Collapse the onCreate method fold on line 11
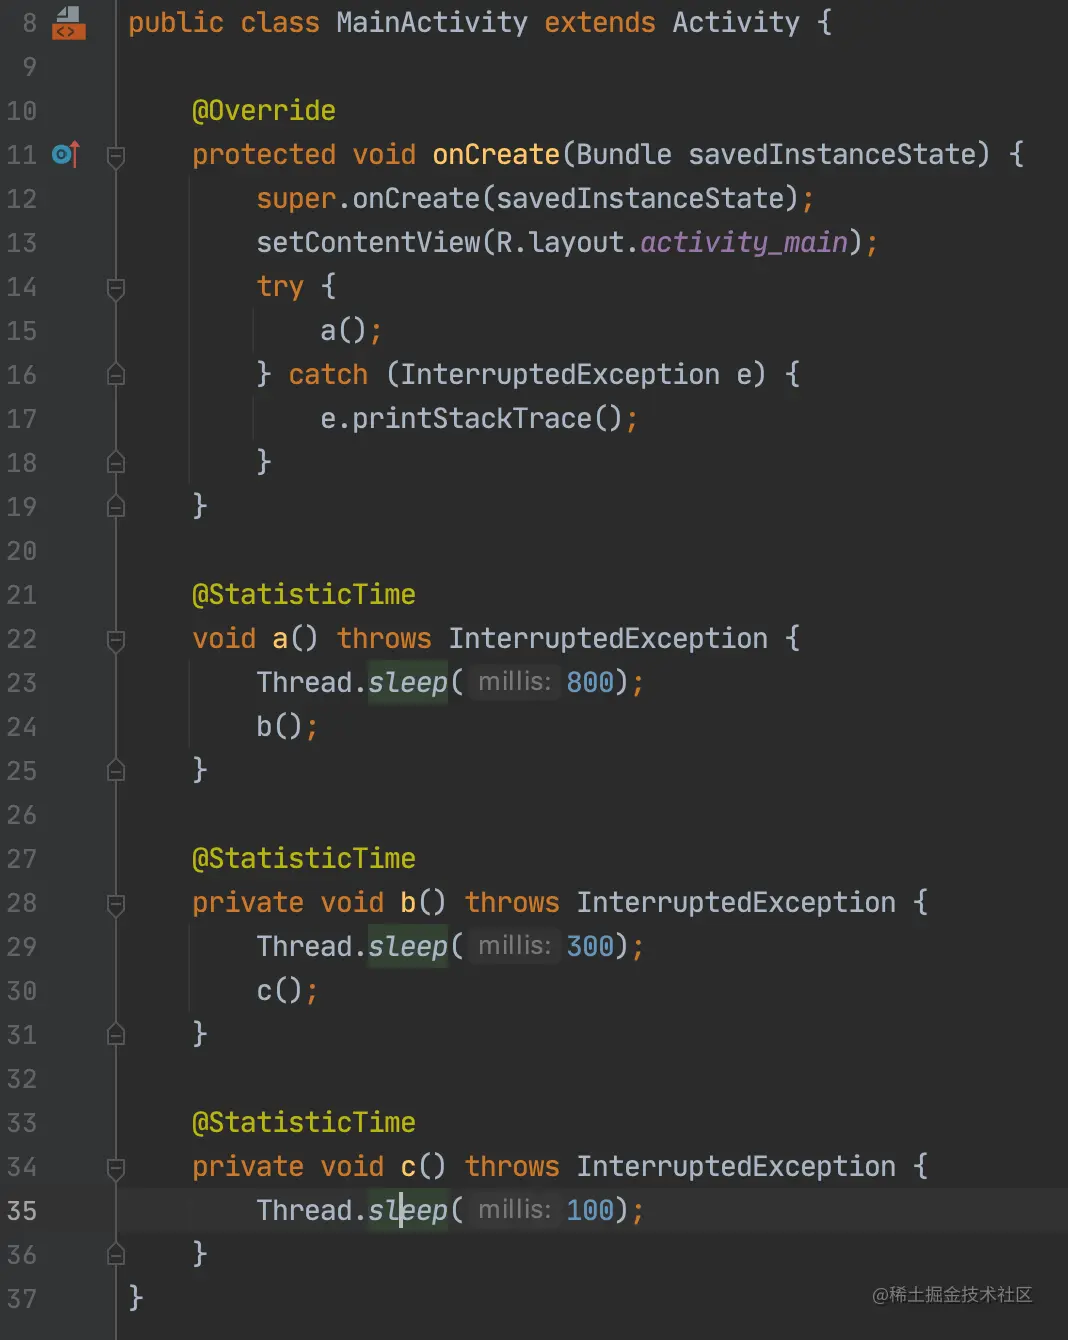Viewport: 1068px width, 1340px height. 116,155
